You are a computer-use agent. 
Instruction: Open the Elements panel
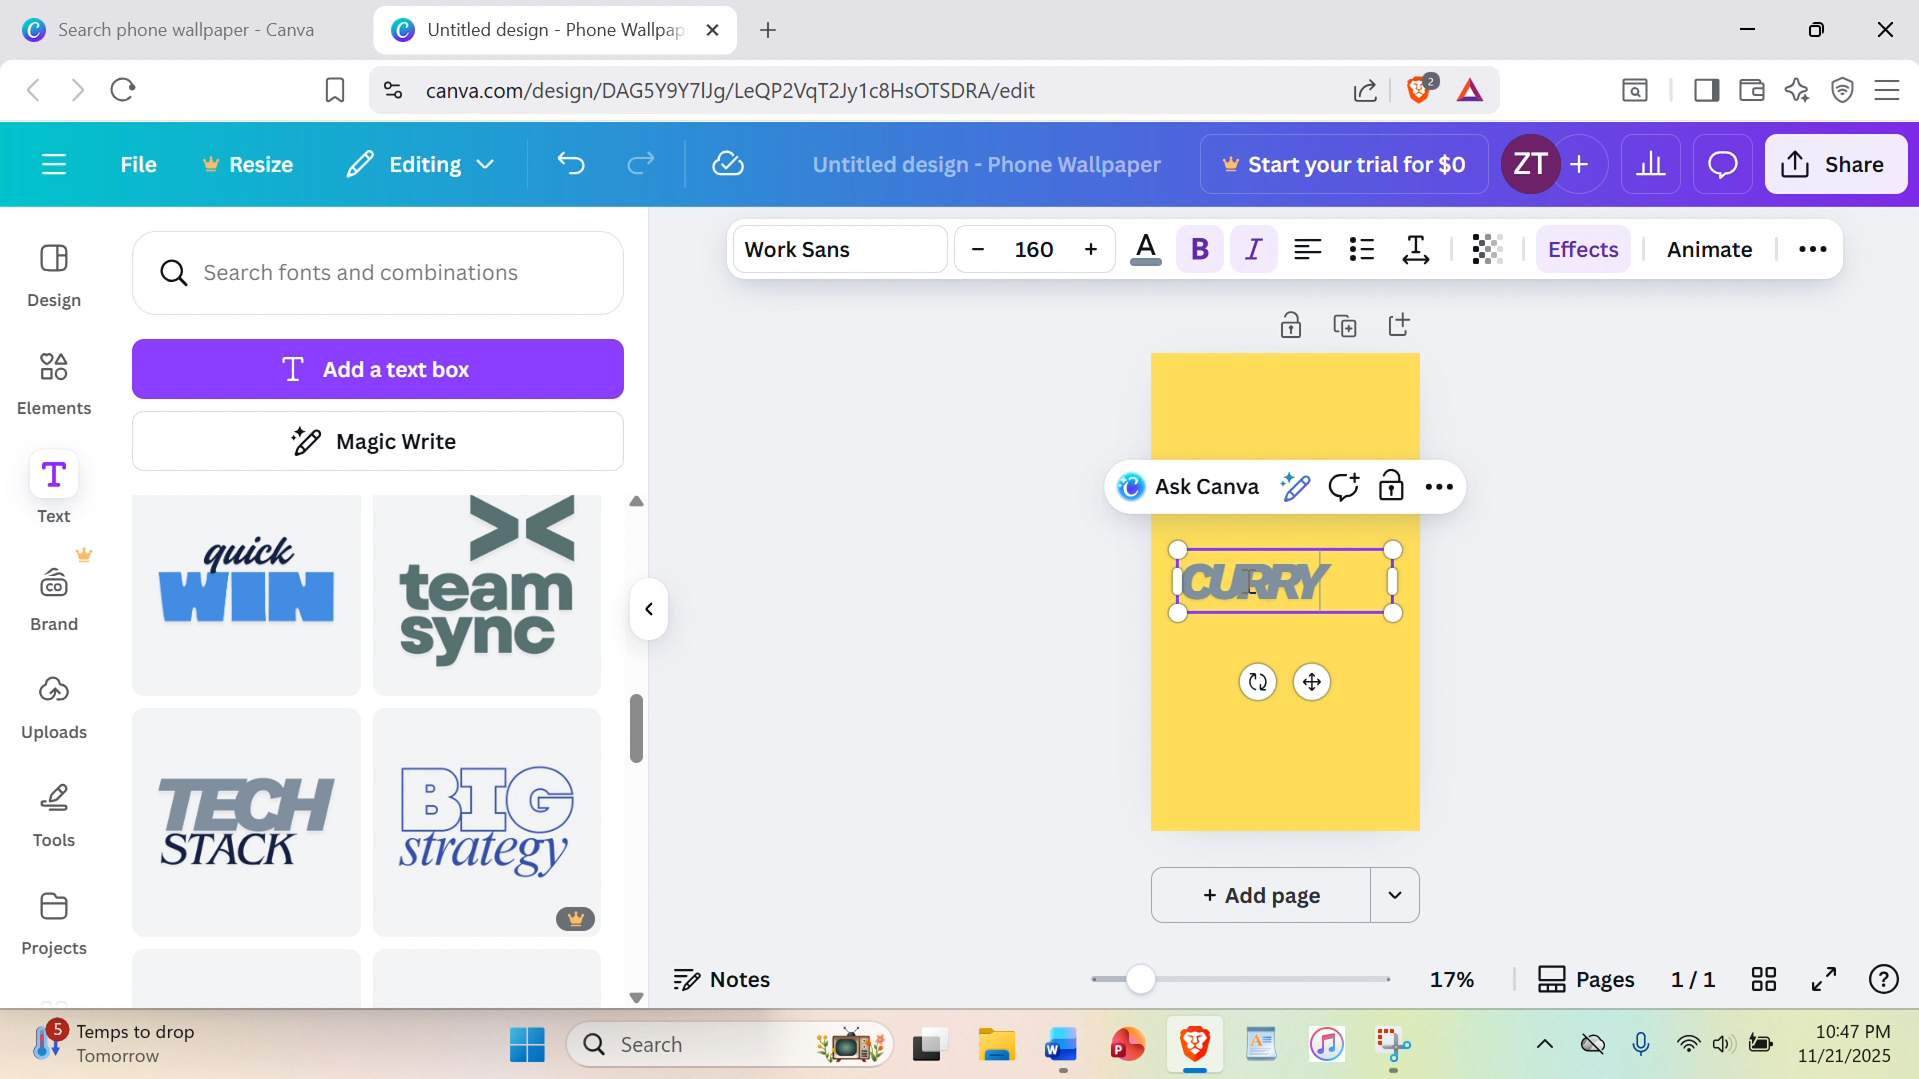pyautogui.click(x=54, y=383)
